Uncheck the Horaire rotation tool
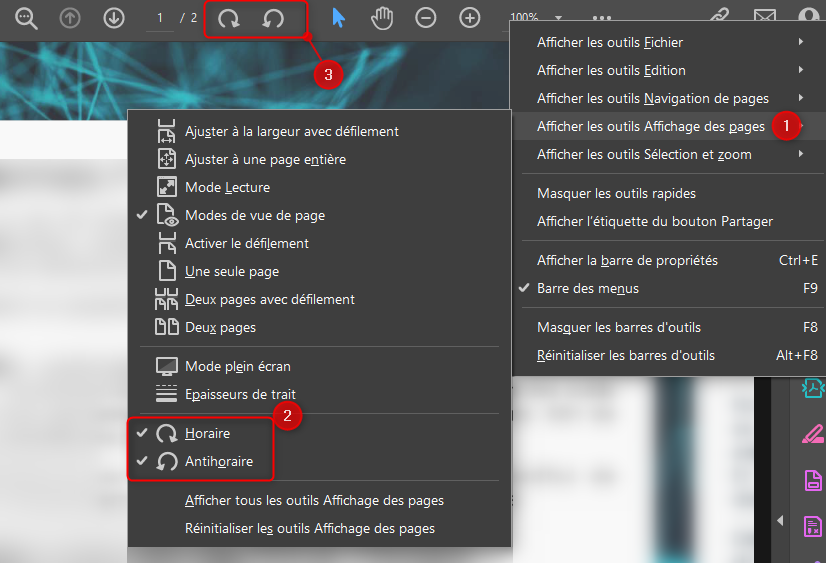The height and width of the screenshot is (563, 826). 207,434
